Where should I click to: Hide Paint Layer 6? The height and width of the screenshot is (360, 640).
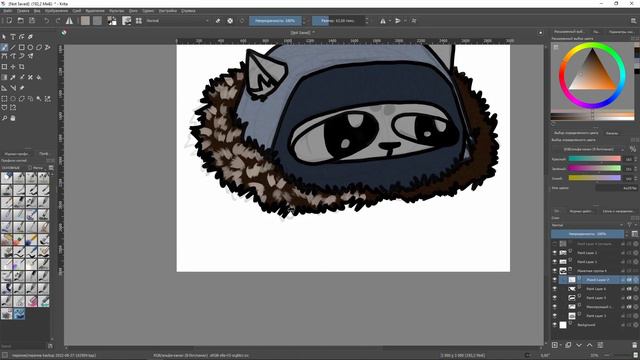(x=554, y=289)
